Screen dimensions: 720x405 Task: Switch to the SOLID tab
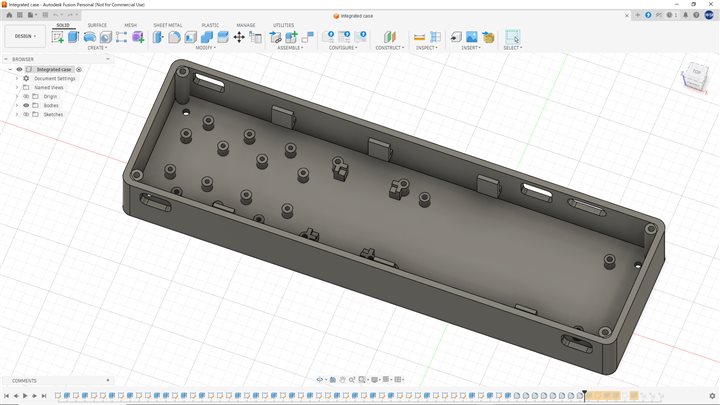coord(63,25)
